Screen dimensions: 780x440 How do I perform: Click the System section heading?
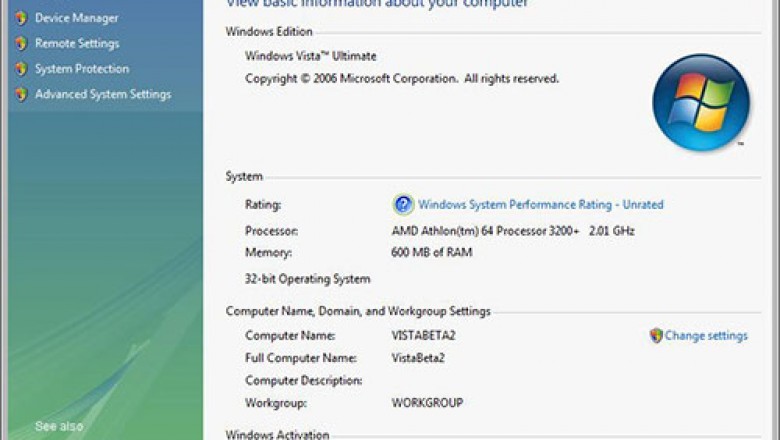244,176
